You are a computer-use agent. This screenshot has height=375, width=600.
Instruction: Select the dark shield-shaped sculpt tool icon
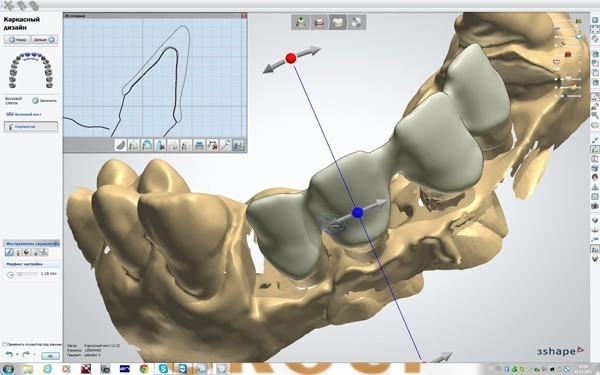coord(26,252)
